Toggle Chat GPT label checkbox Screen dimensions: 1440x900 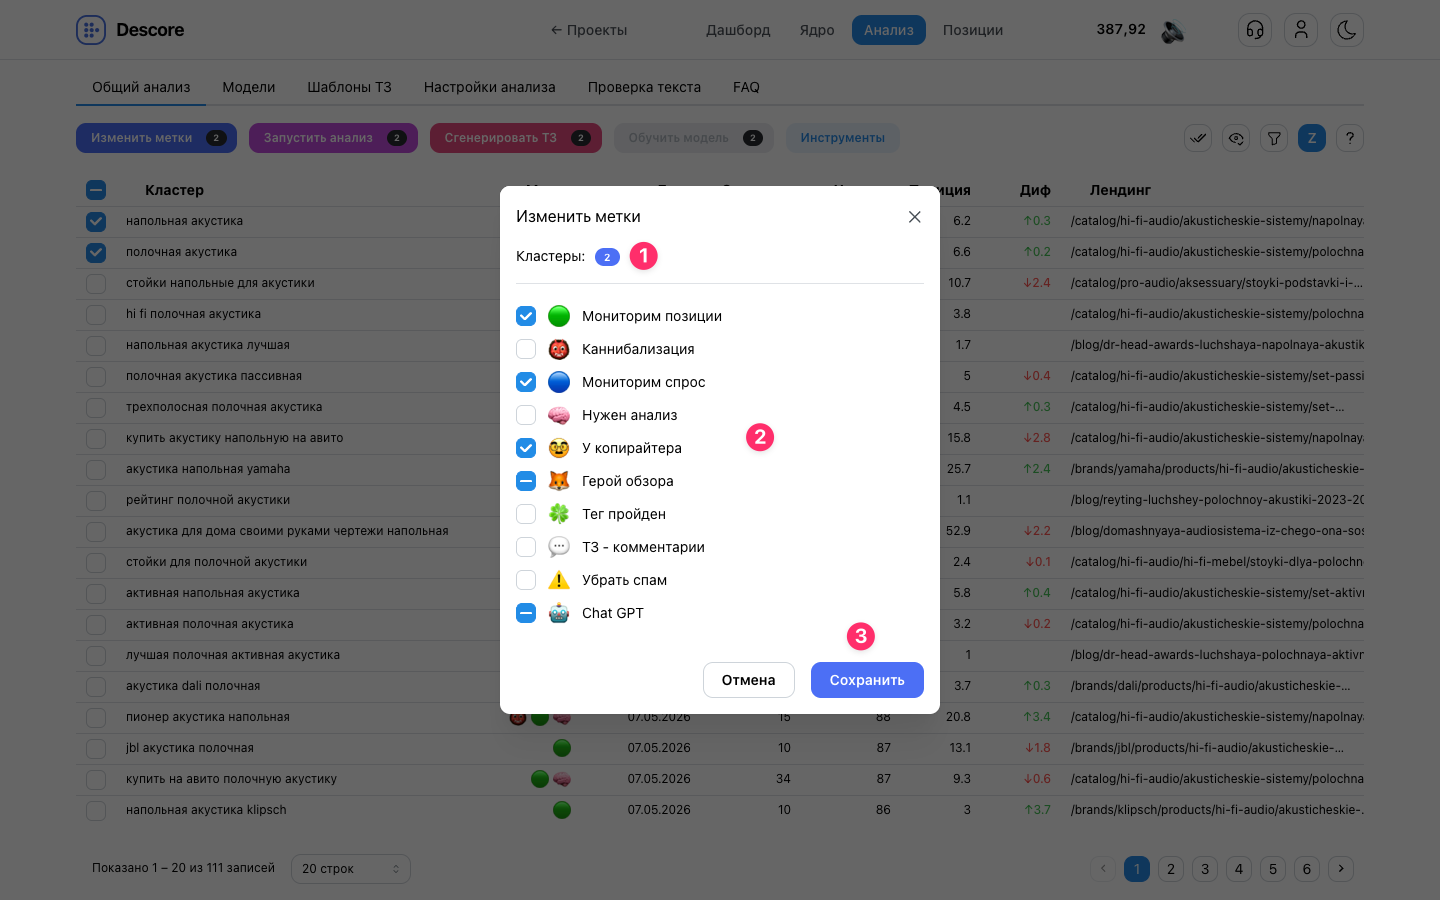pos(526,613)
